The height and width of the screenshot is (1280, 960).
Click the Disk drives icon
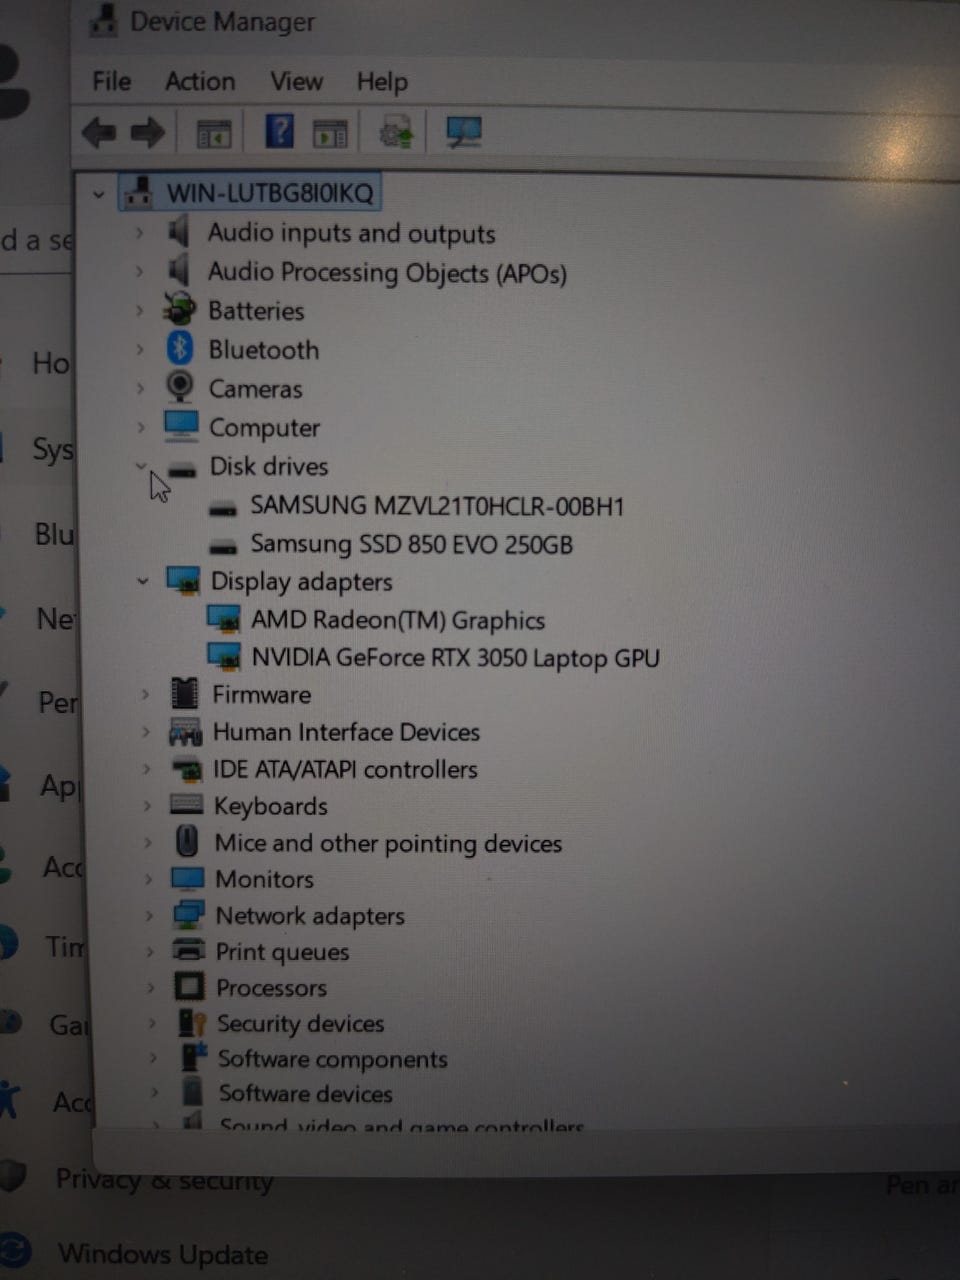coord(182,469)
